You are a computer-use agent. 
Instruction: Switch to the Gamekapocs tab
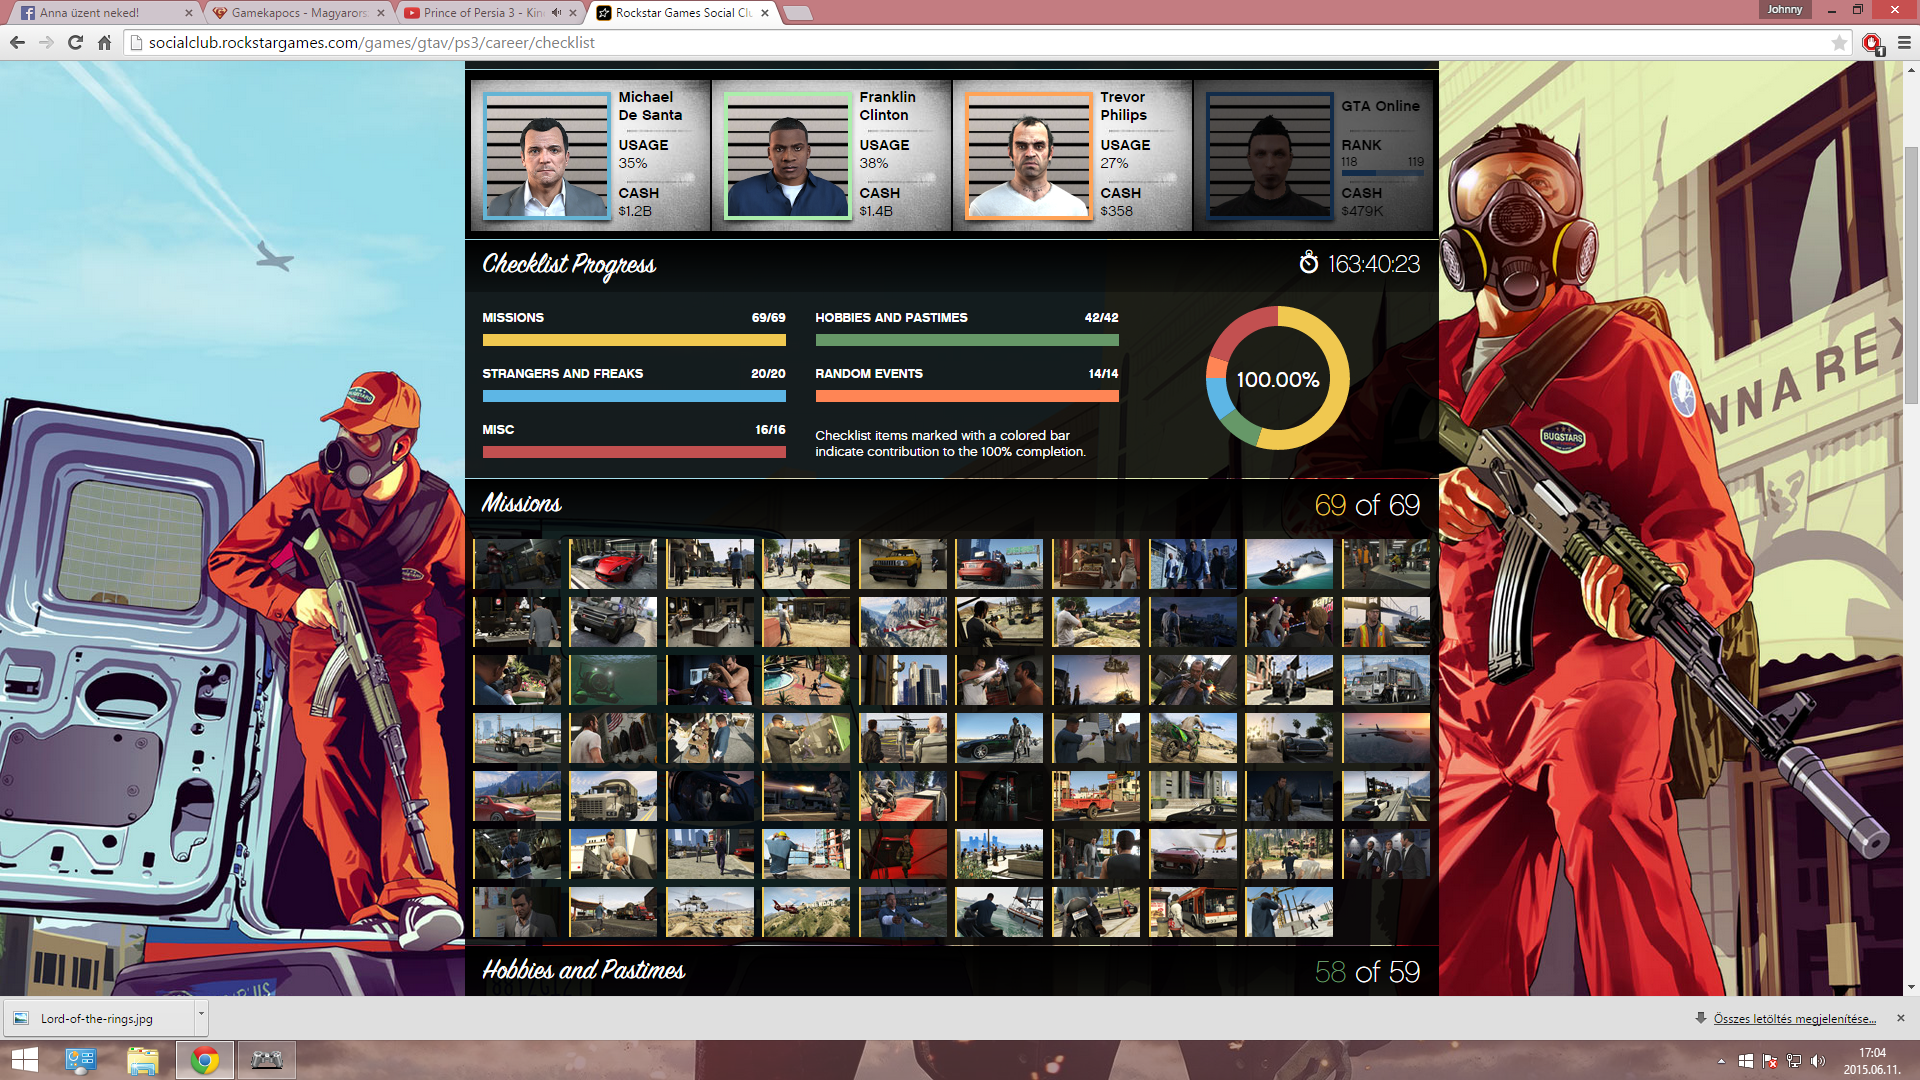point(298,13)
